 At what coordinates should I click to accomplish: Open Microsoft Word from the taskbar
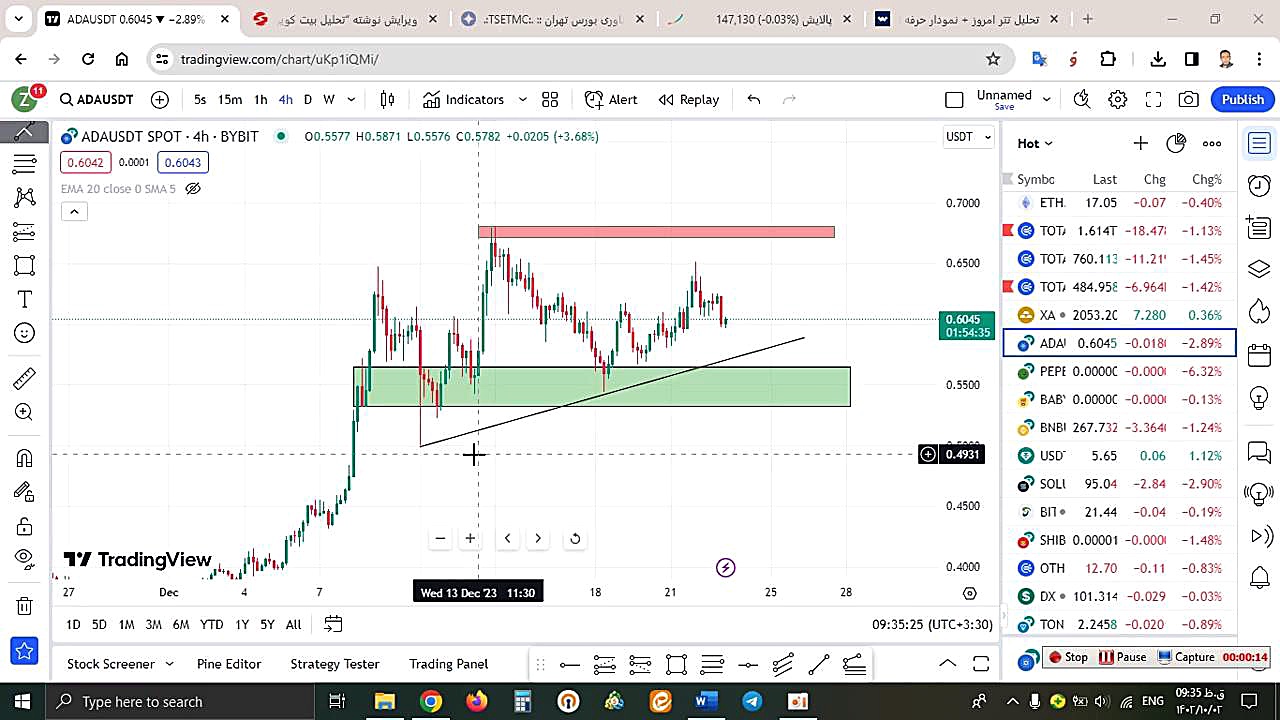(x=706, y=701)
